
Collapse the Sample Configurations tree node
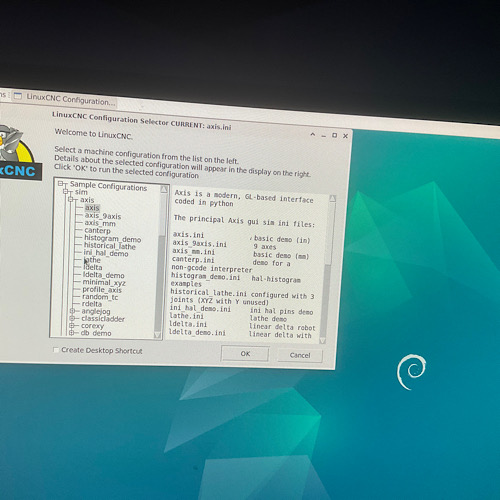(x=61, y=184)
